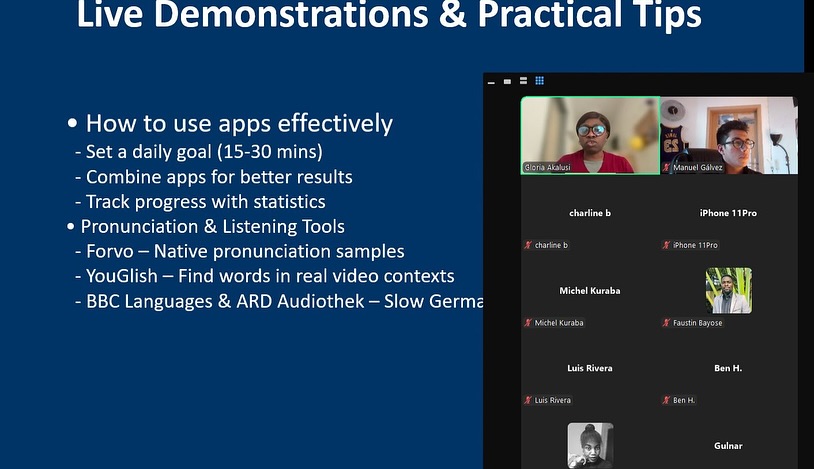Screen dimensions: 814x469
Task: Click the Manuel Gálvez name label
Action: 698,167
